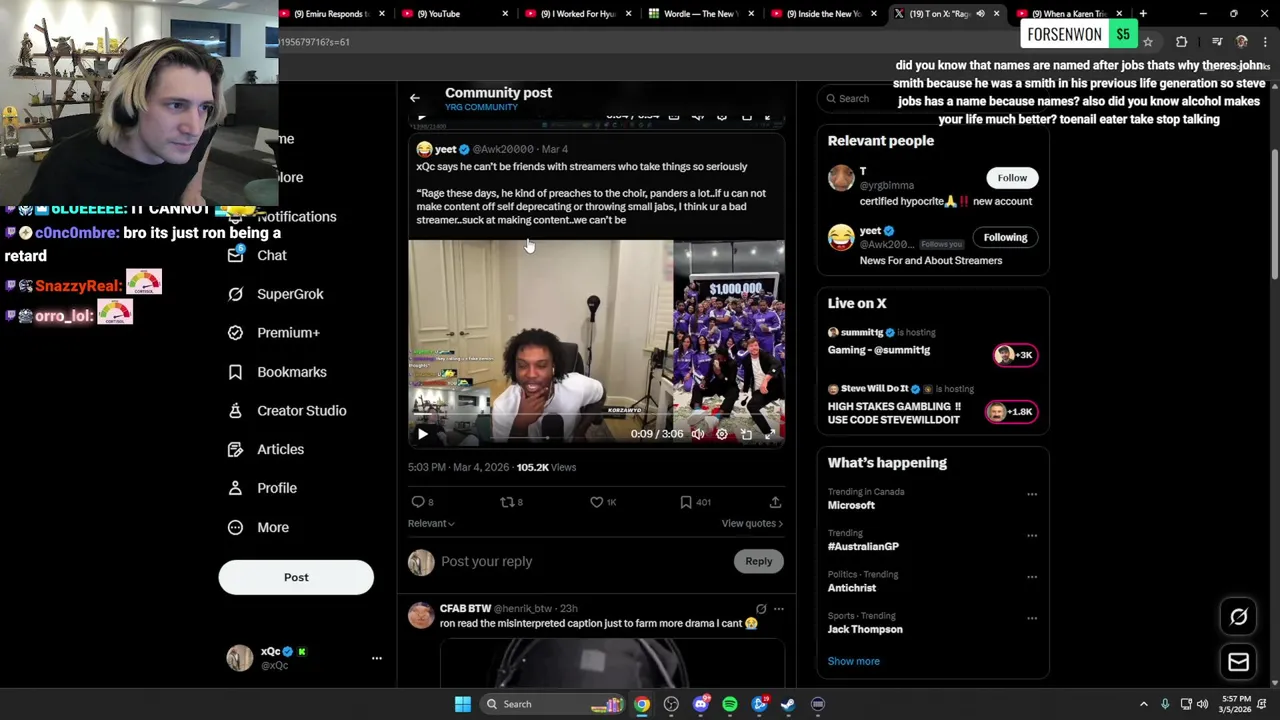Switch to the YouTube browser tab
This screenshot has width=1280, height=720.
455,14
